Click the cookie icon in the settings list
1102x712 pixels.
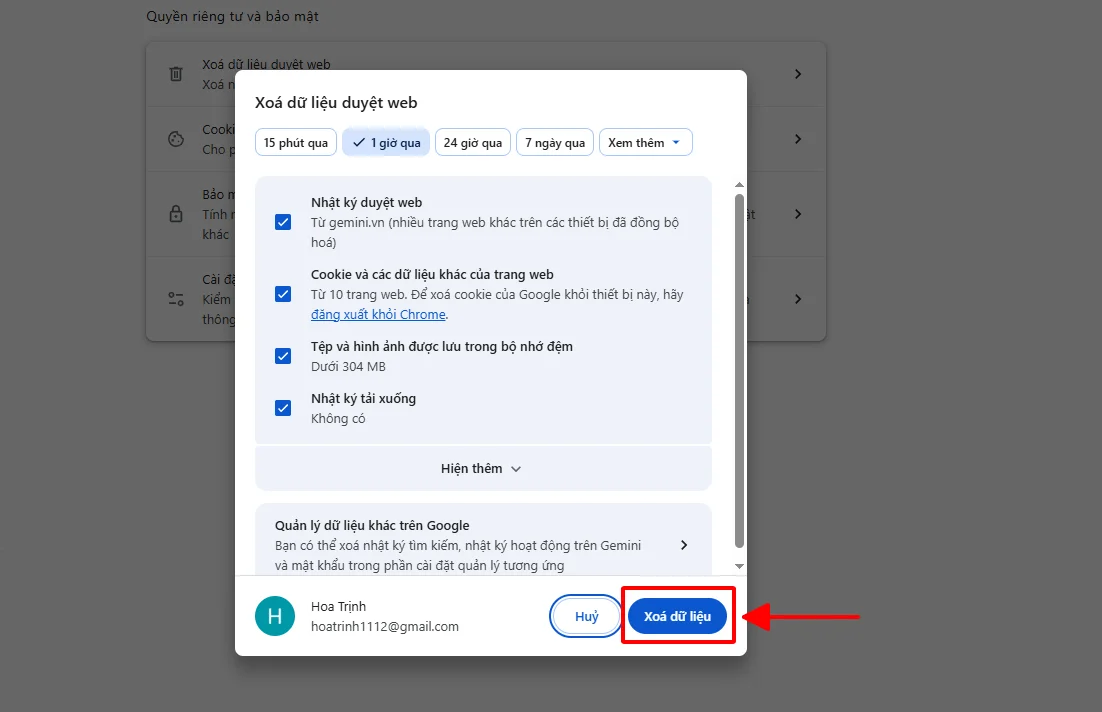(x=176, y=139)
